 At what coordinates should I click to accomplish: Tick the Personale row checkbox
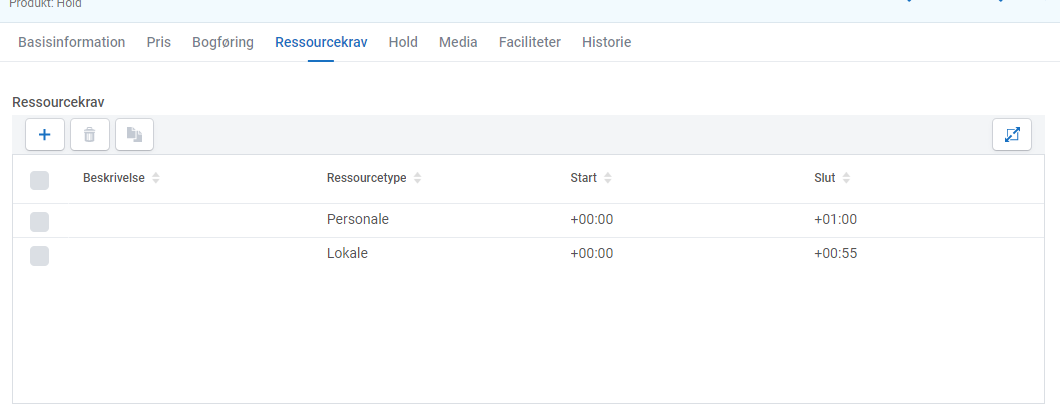click(x=39, y=222)
